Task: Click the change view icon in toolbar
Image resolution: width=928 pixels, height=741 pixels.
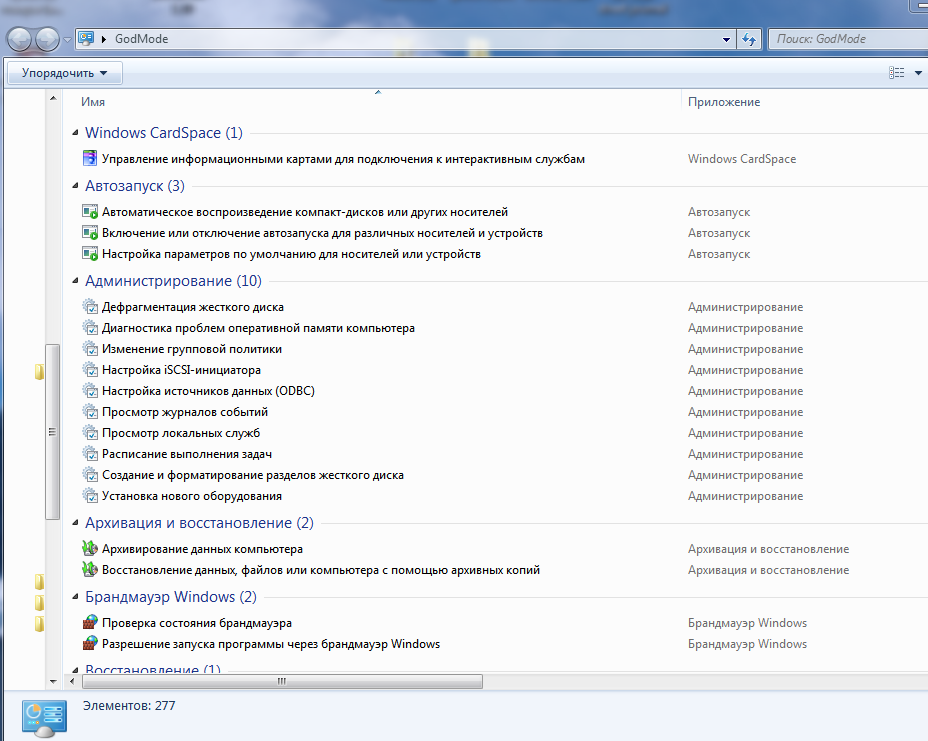Action: [896, 73]
